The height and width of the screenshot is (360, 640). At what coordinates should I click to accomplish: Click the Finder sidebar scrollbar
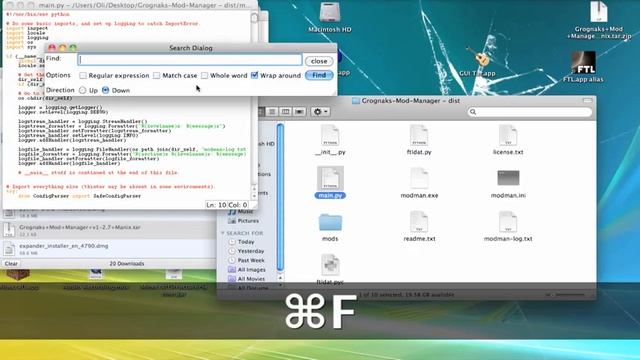280,197
